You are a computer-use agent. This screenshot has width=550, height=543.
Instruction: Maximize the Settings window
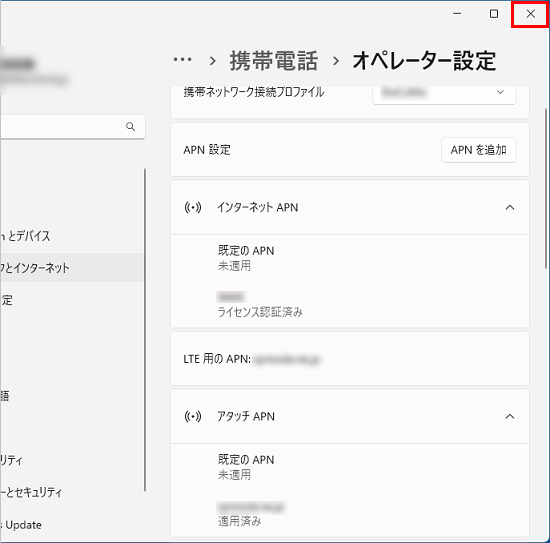click(x=494, y=14)
